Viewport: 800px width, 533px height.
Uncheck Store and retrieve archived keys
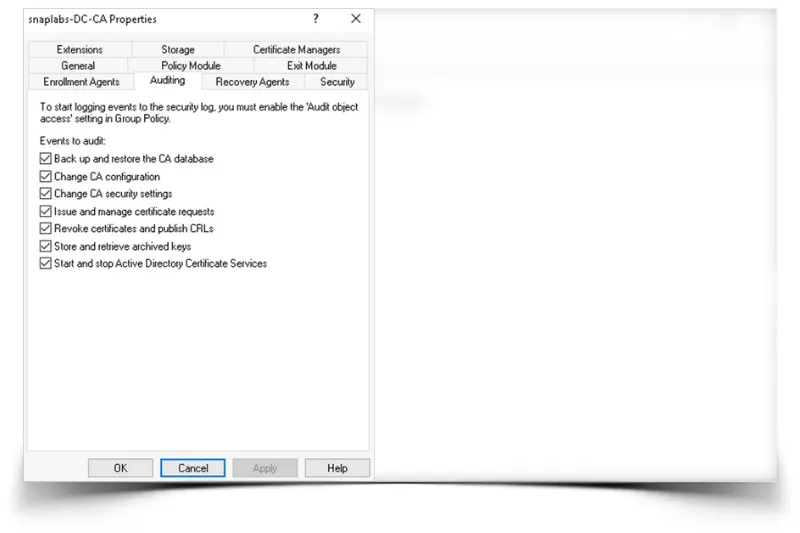(45, 246)
